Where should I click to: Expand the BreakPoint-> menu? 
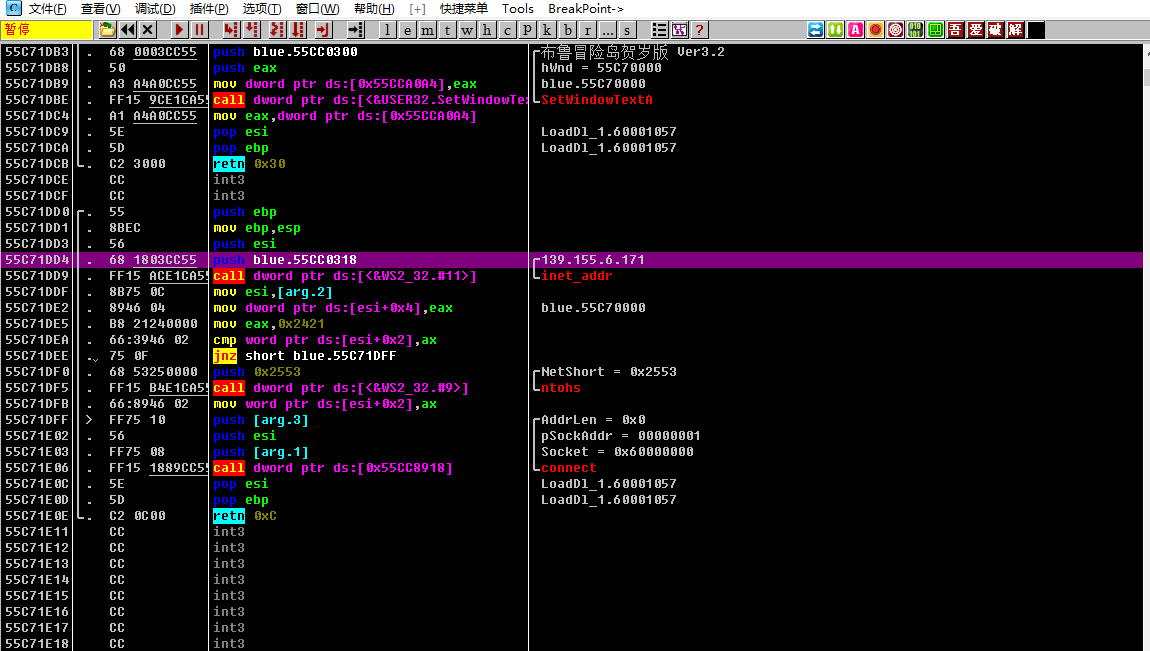pyautogui.click(x=586, y=9)
